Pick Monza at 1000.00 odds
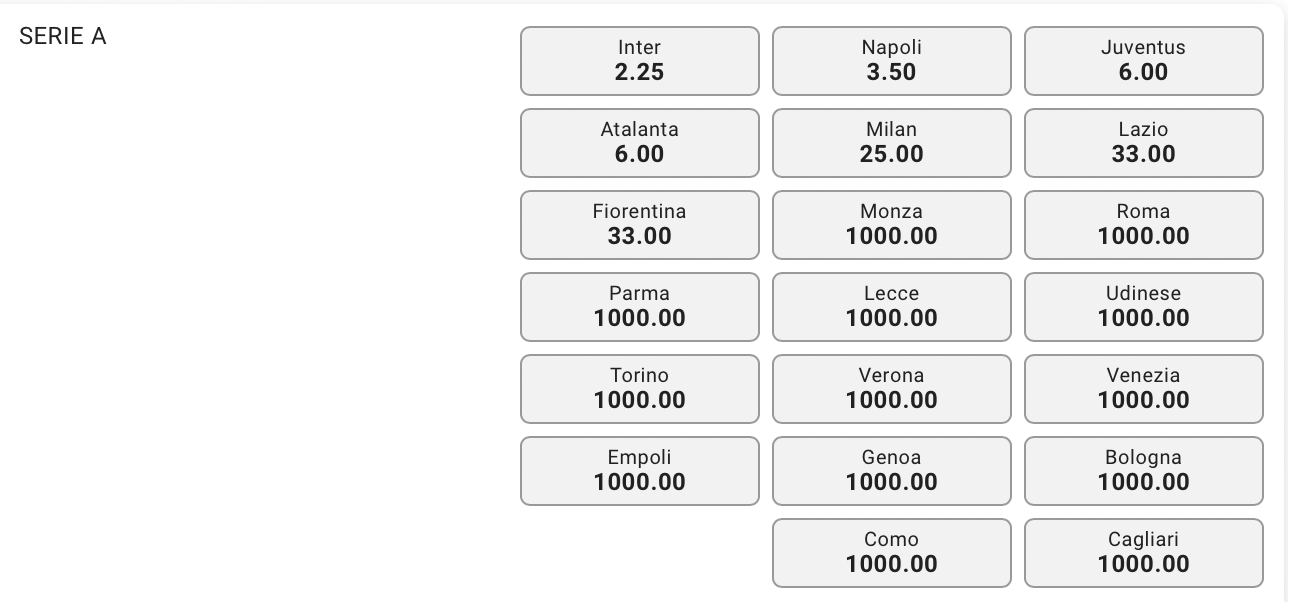 coord(892,225)
